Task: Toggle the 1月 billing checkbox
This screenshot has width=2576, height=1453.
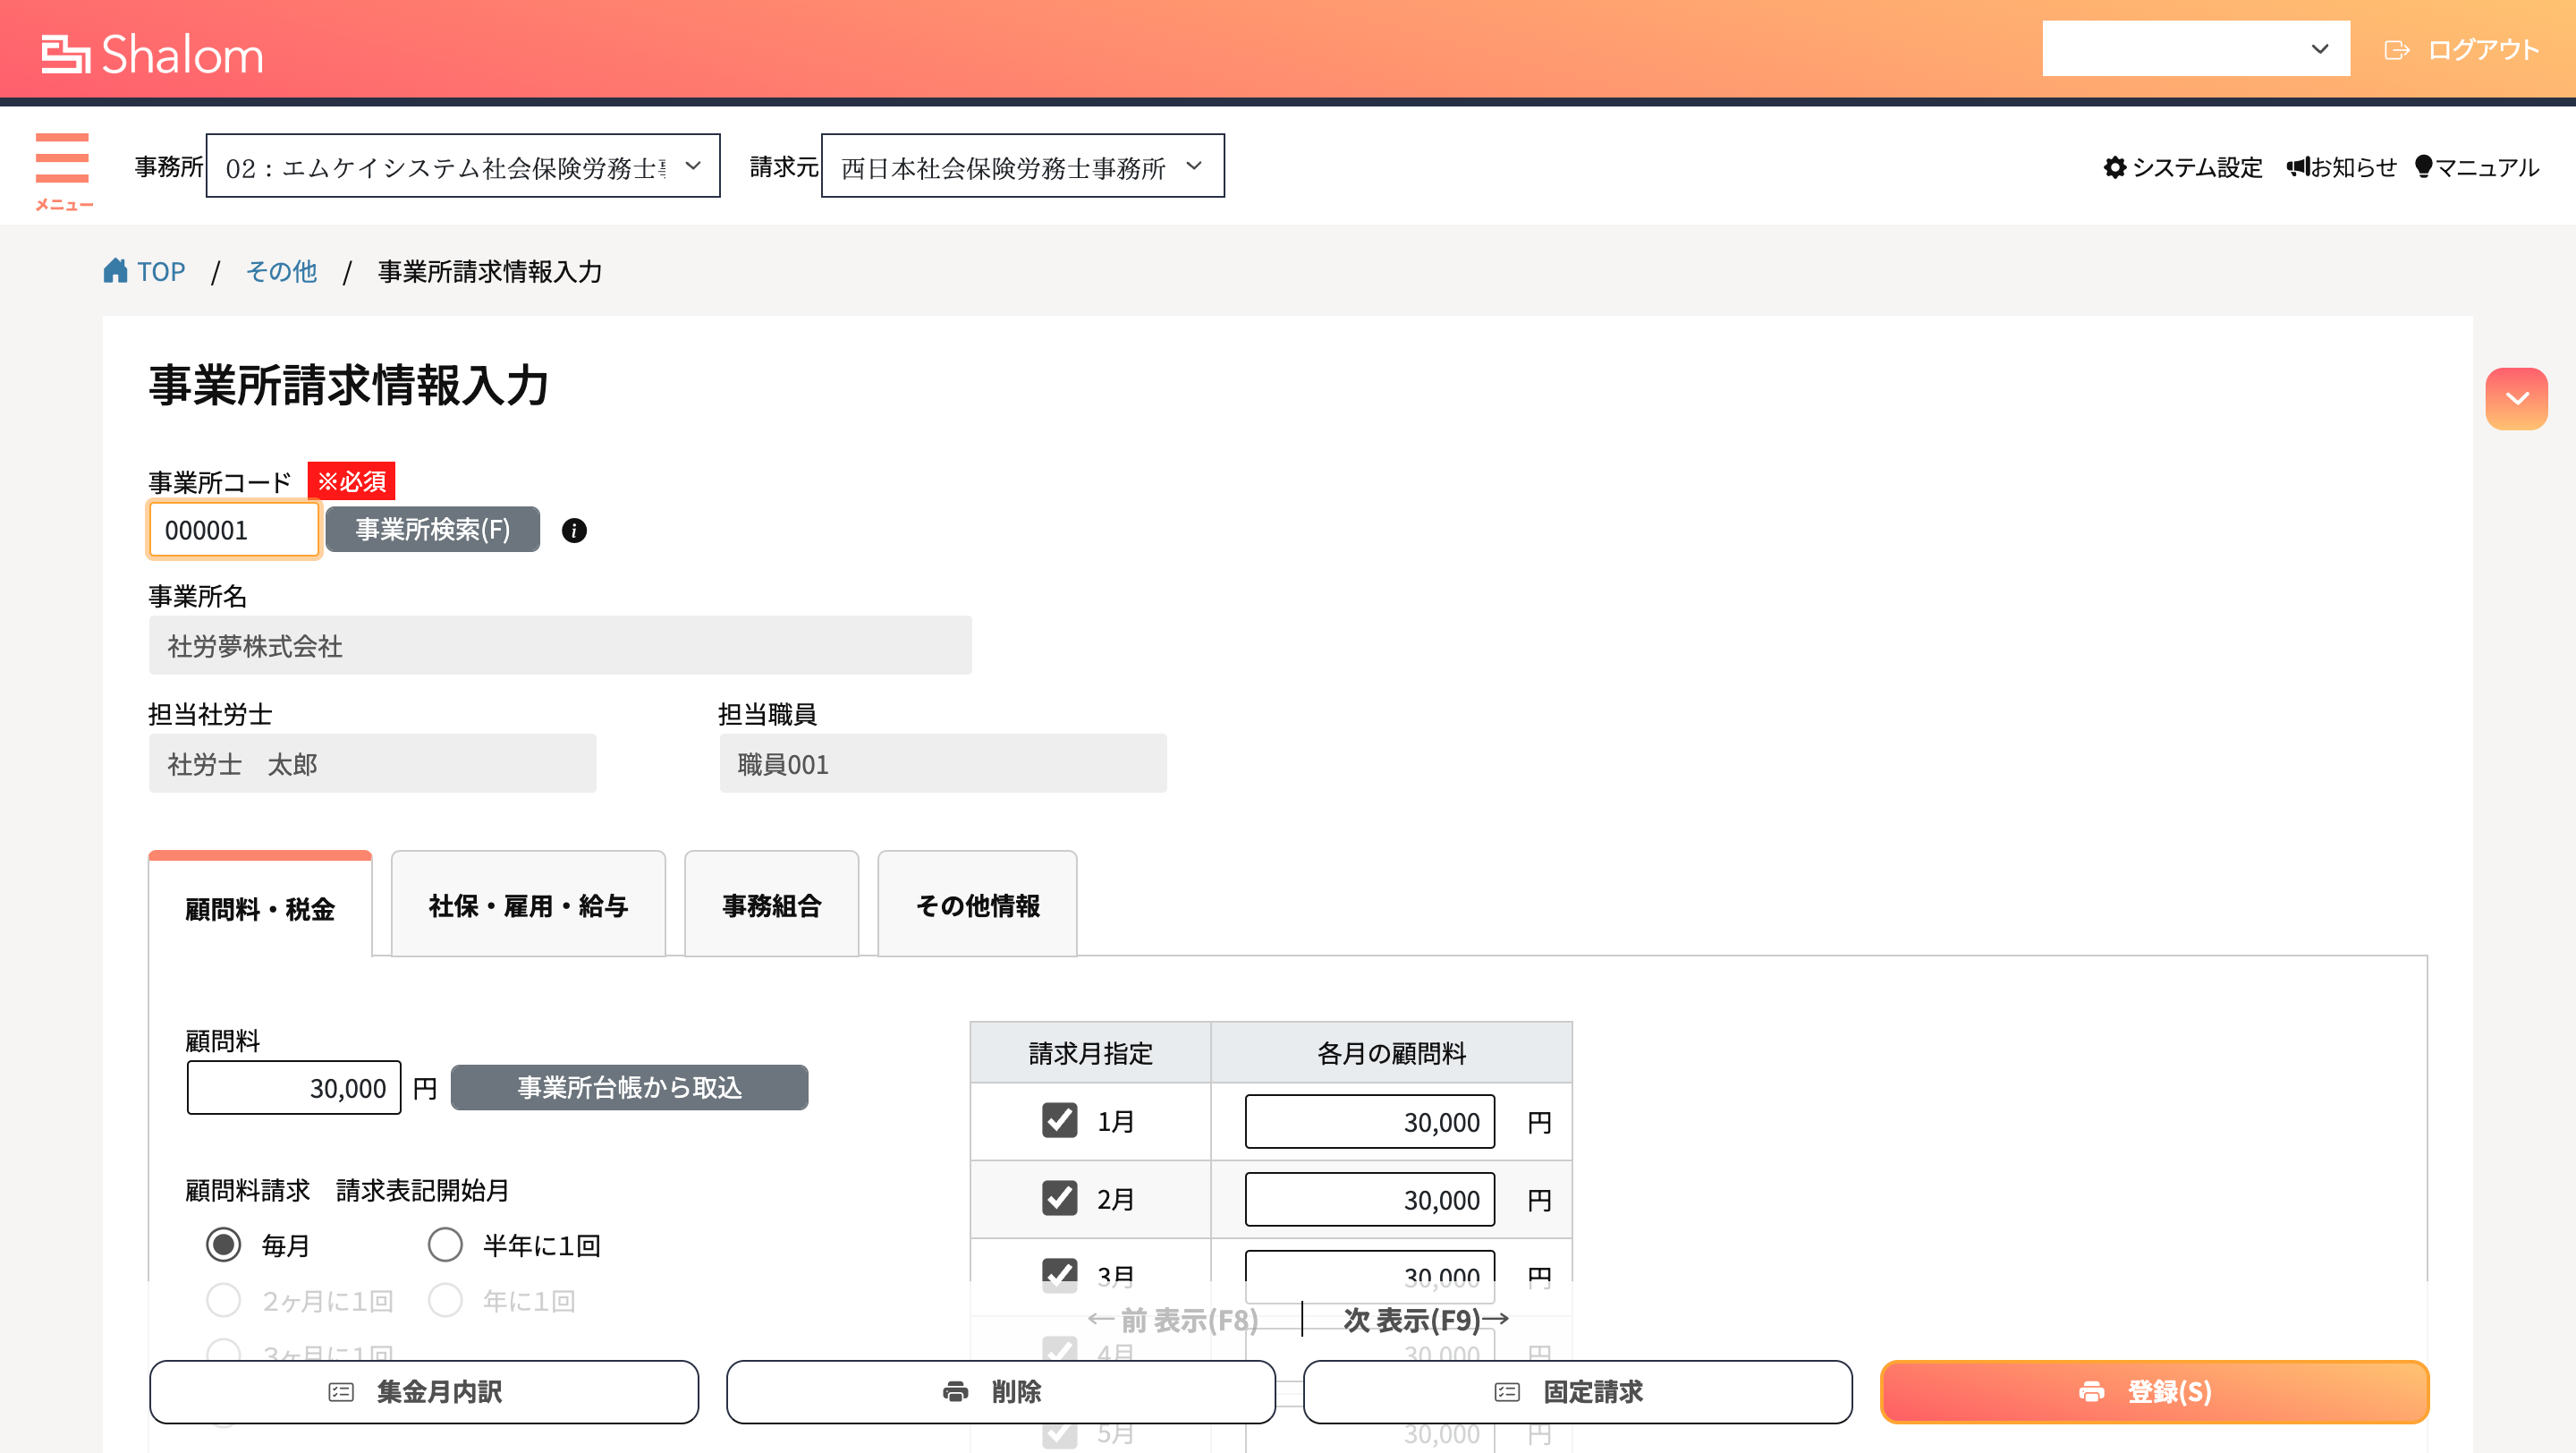Action: point(1059,1120)
